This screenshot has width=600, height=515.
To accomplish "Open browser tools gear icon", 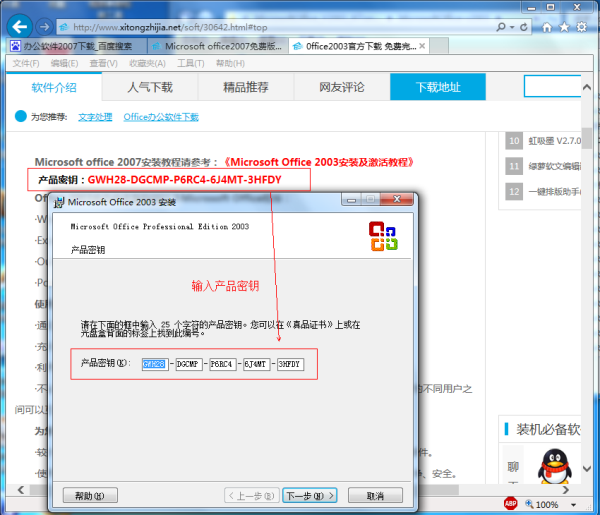I will tap(582, 27).
